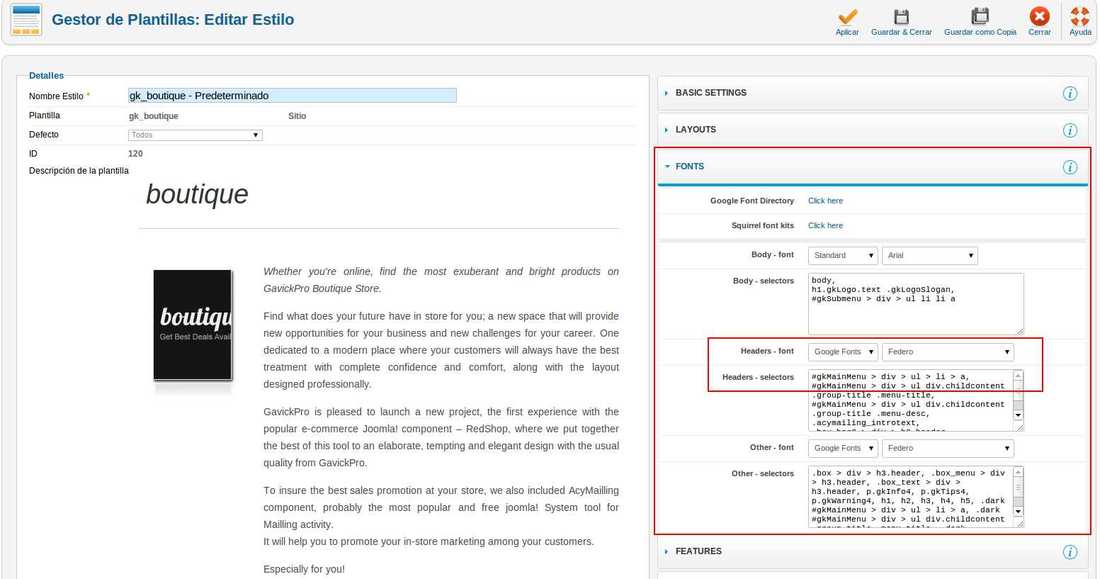
Task: Click the Body selectors text area
Action: 915,304
